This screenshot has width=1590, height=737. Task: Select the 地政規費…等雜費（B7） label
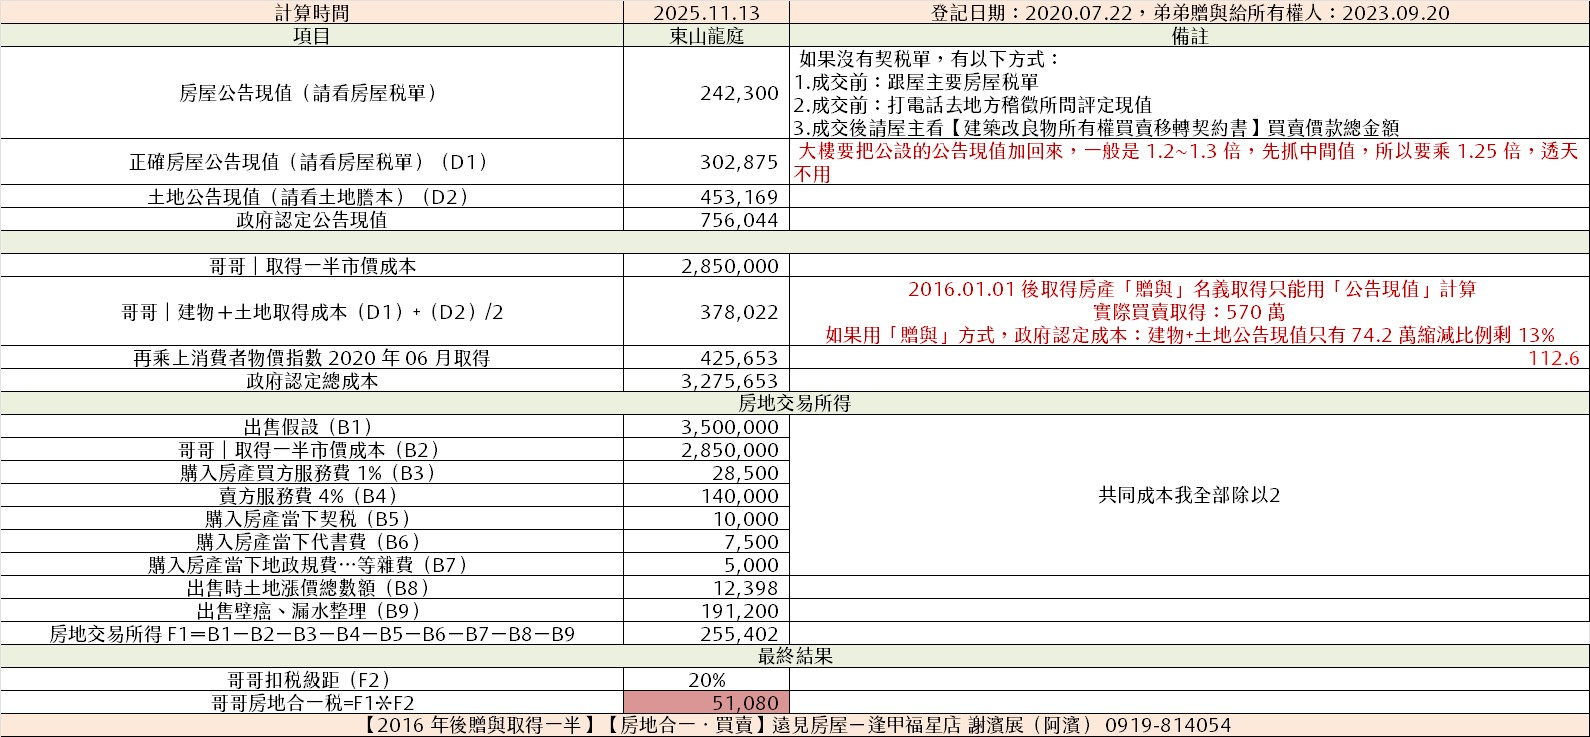pyautogui.click(x=308, y=565)
